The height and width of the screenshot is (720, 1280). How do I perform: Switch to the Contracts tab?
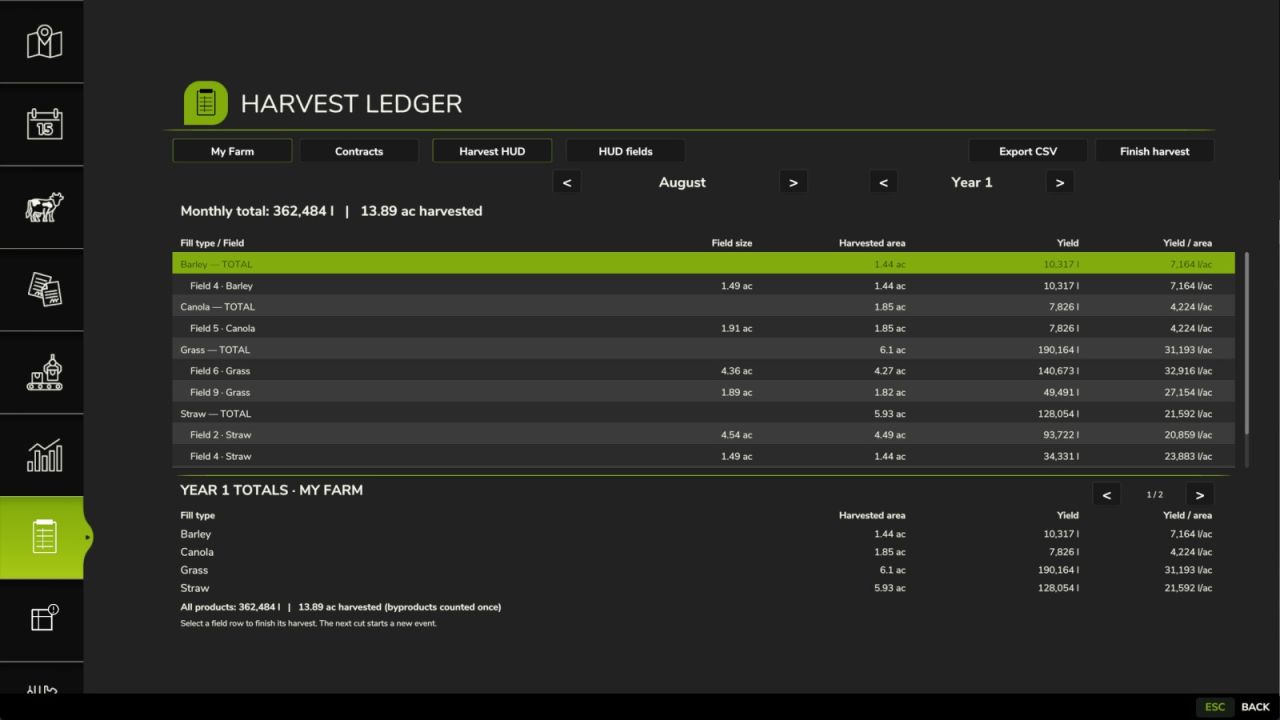(x=359, y=151)
